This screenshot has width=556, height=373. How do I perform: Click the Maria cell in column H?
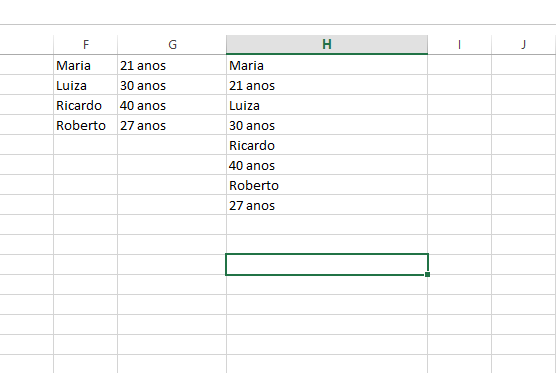click(327, 65)
